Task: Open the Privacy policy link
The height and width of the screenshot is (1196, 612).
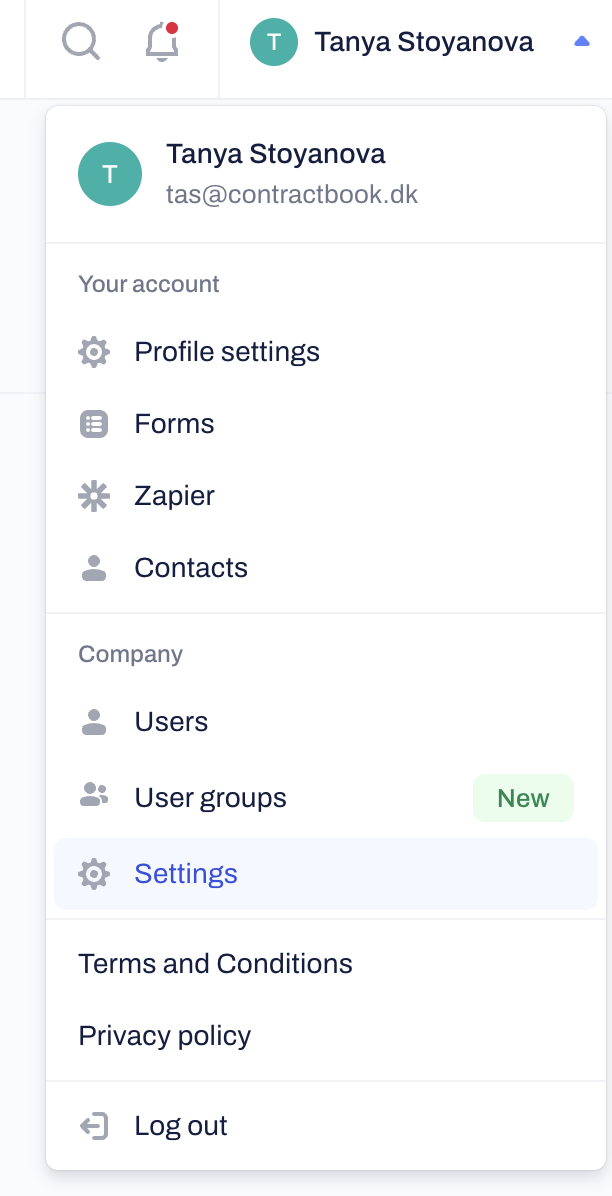Action: click(x=165, y=1036)
